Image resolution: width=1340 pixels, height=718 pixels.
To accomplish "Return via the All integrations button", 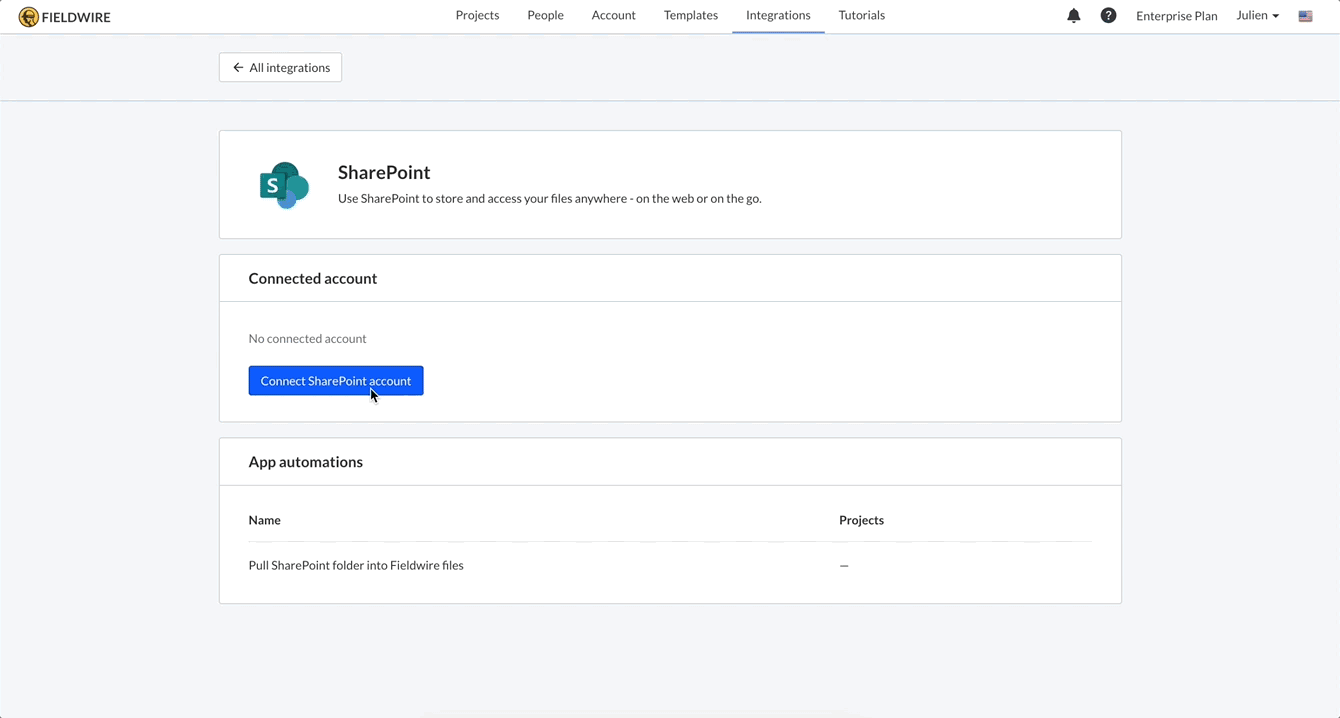I will 280,67.
